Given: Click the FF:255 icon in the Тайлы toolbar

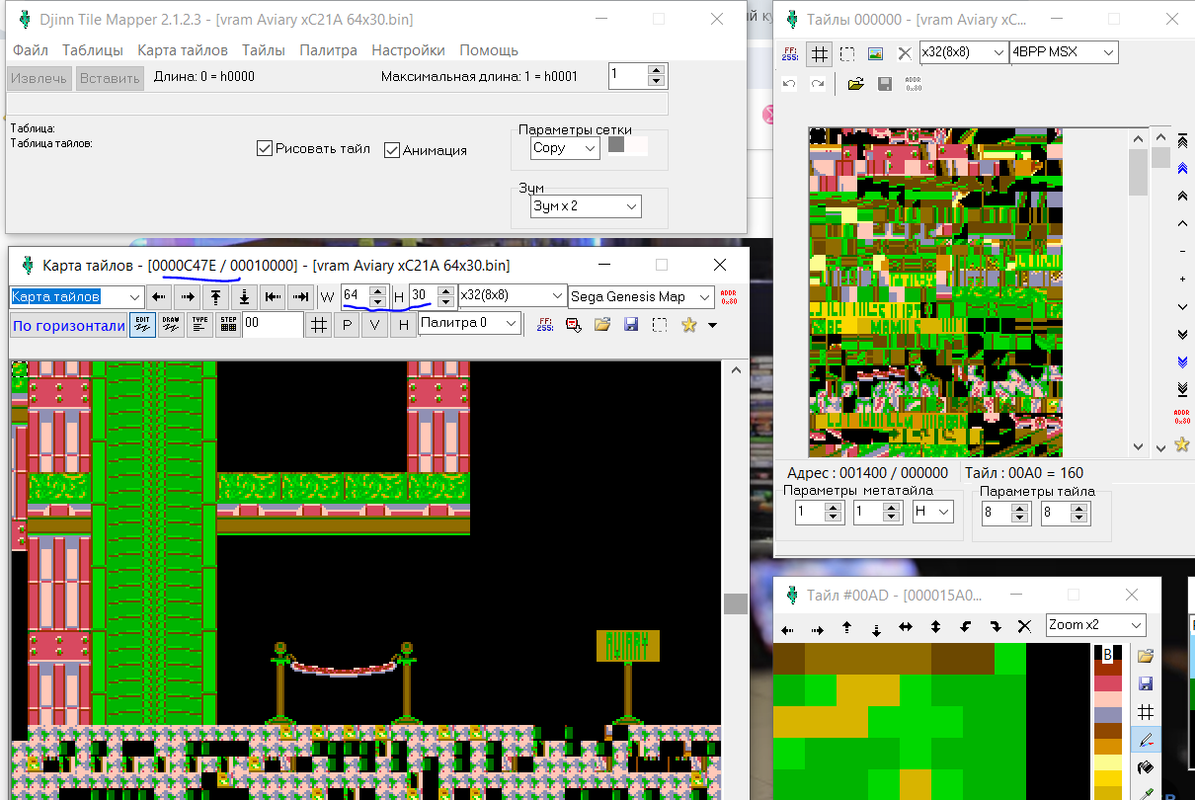Looking at the screenshot, I should point(790,53).
